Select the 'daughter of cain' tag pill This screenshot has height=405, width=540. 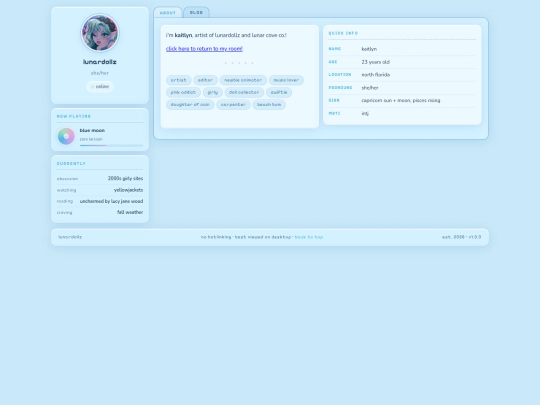(190, 105)
